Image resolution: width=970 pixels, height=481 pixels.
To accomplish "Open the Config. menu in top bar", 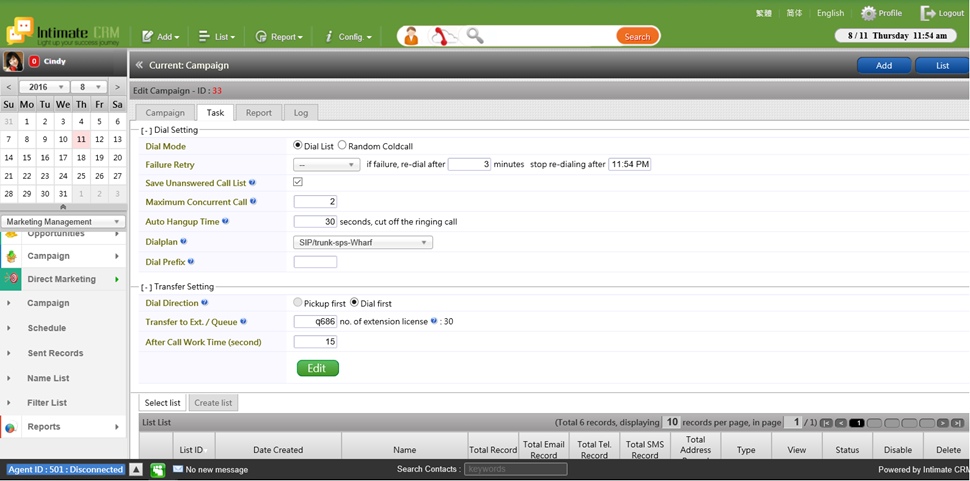I will 349,36.
